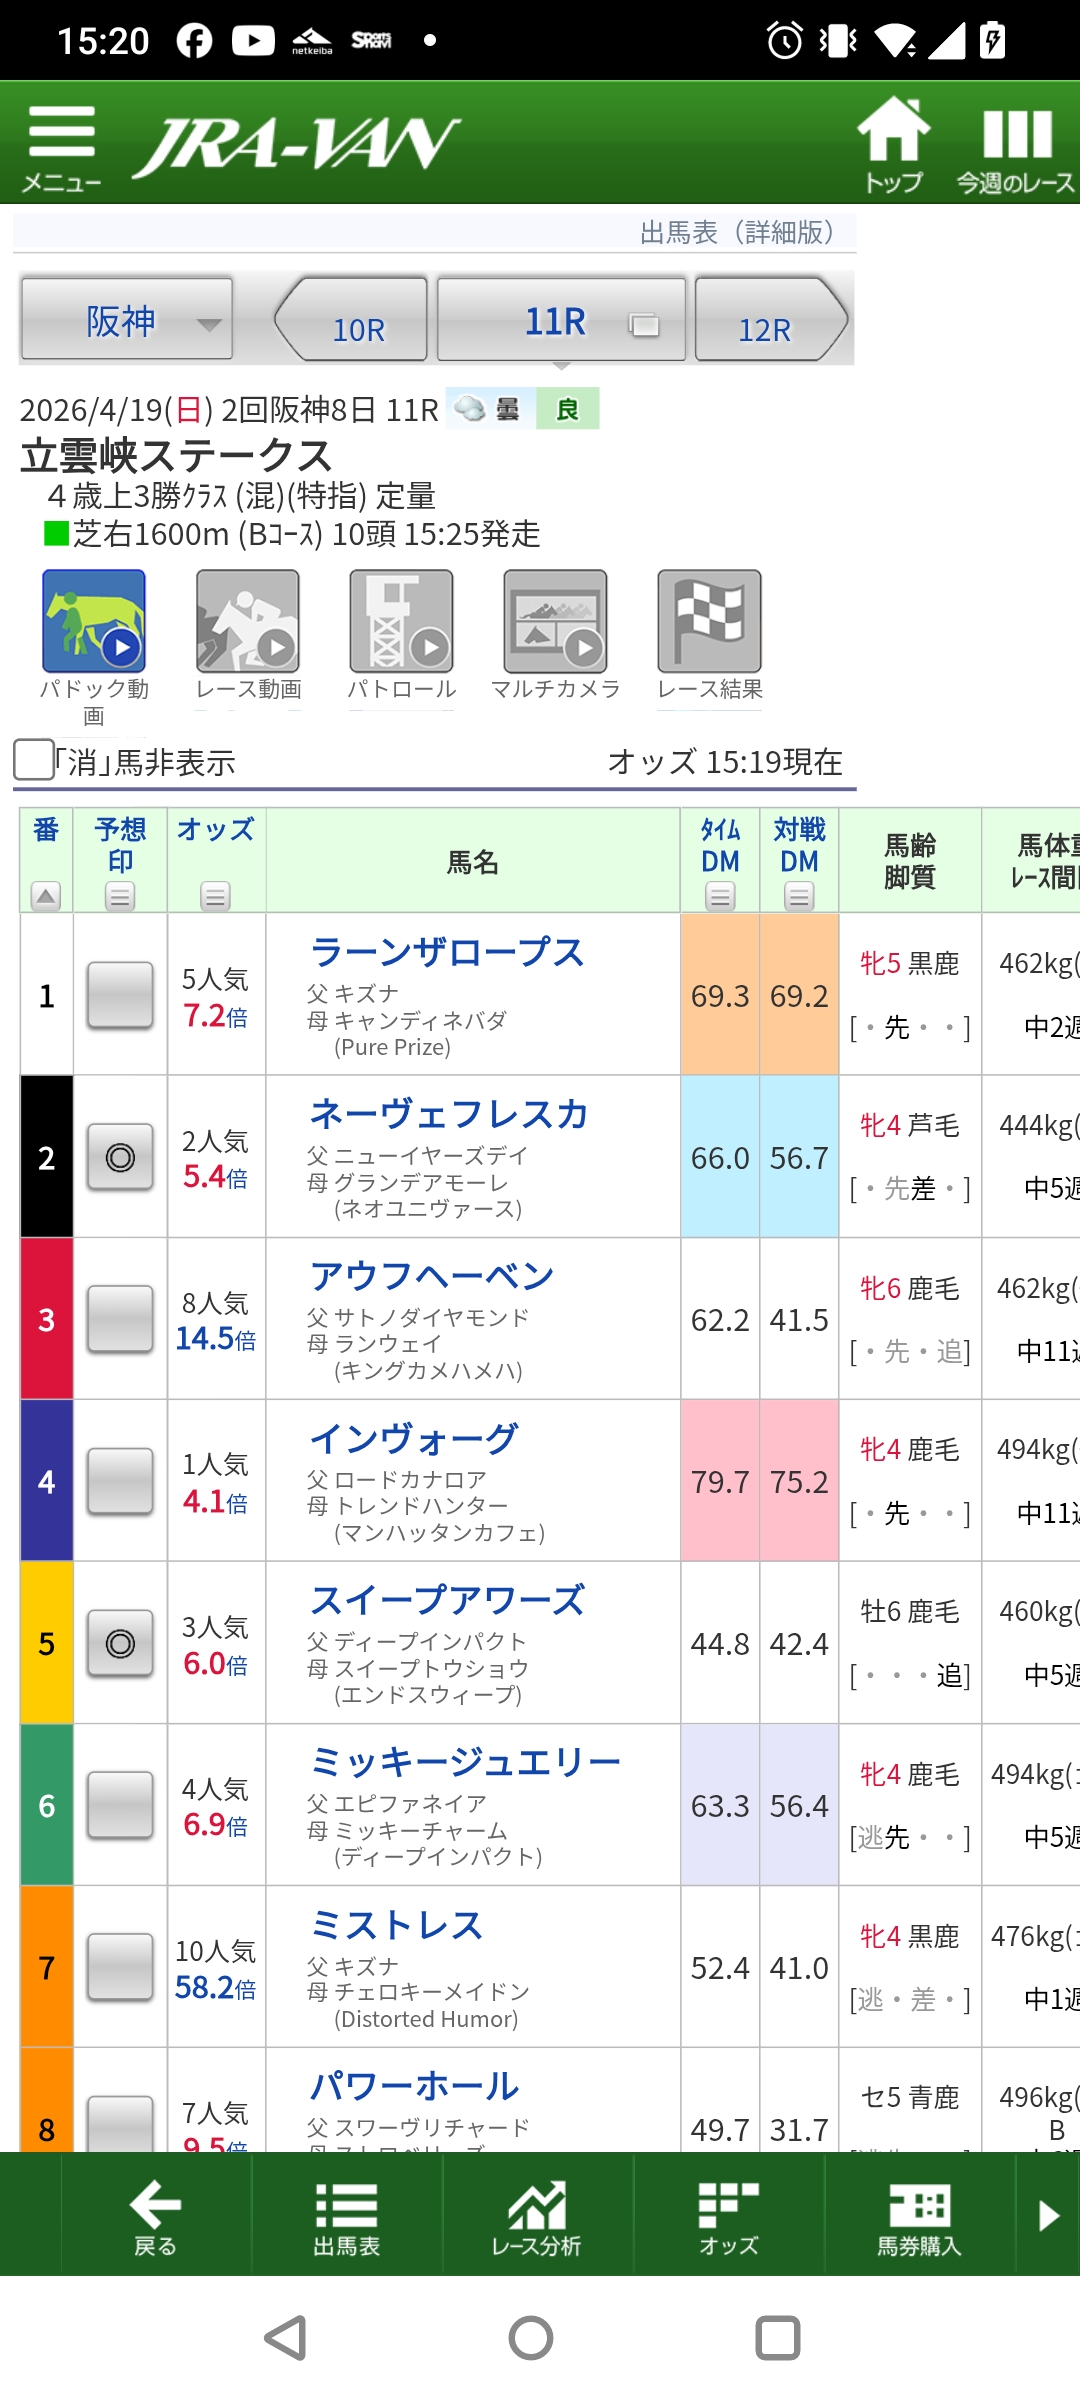View race results (レース結果) flag icon
The image size is (1080, 2400).
709,622
